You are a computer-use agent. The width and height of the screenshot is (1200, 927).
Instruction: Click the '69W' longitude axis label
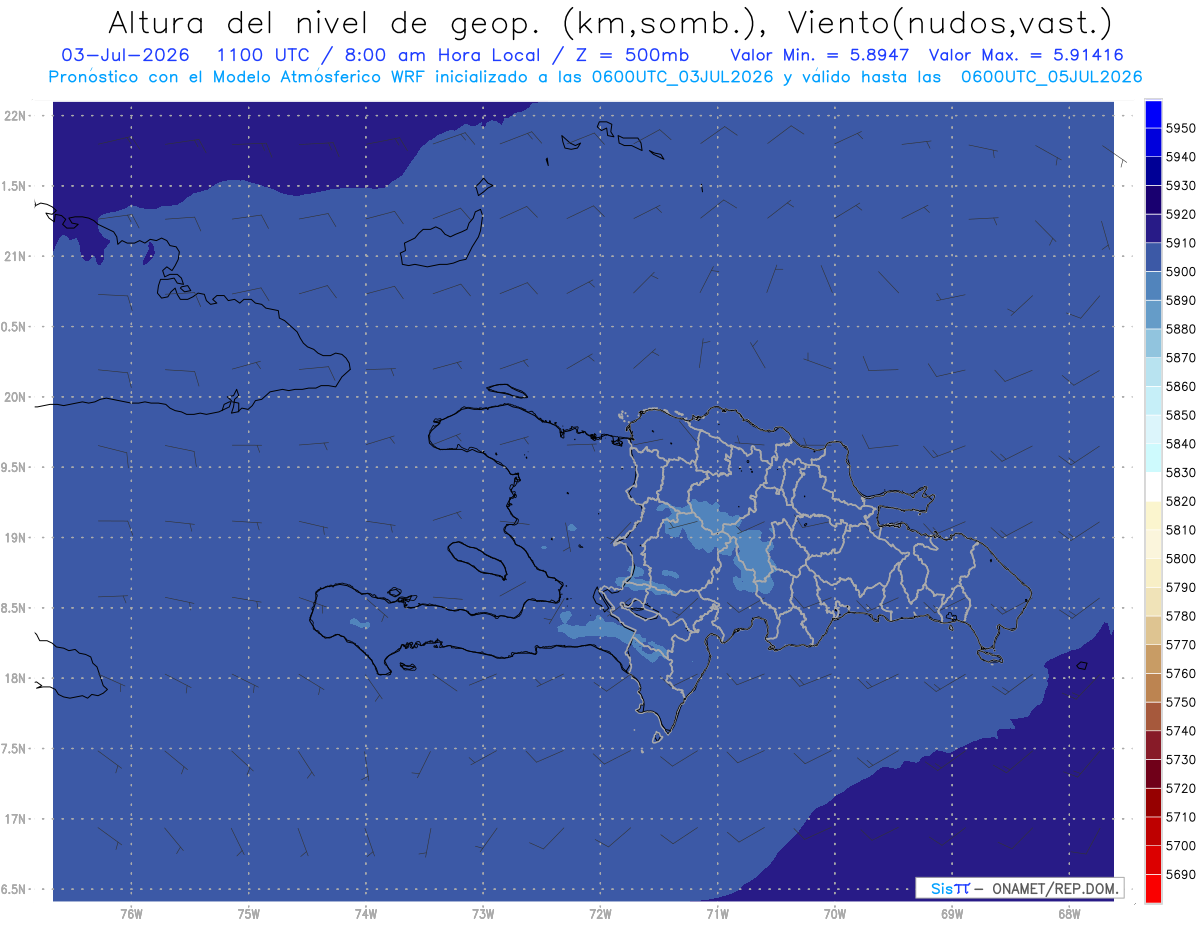tap(952, 914)
